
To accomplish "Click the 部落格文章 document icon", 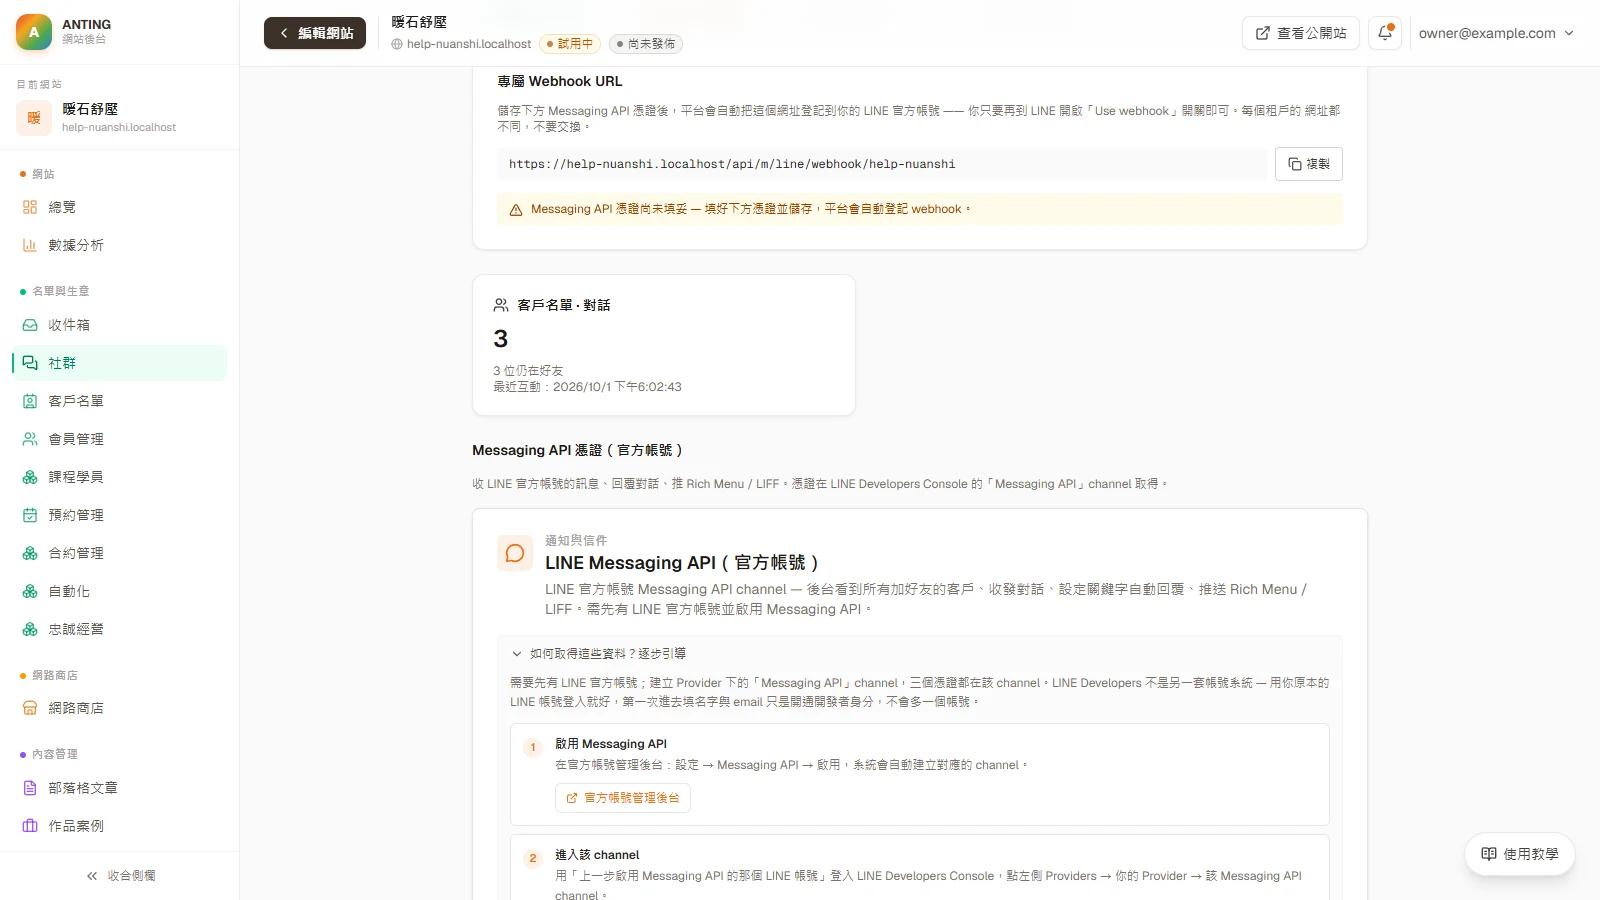I will [30, 788].
